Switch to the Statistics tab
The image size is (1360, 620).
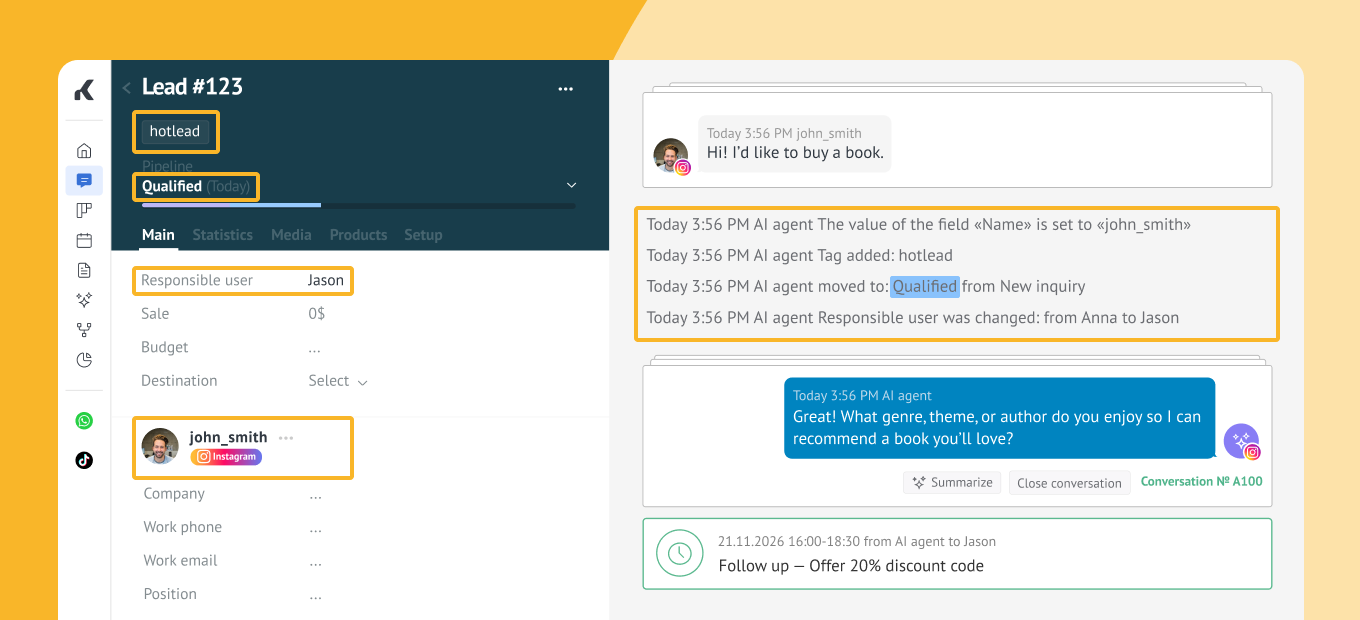coord(222,235)
